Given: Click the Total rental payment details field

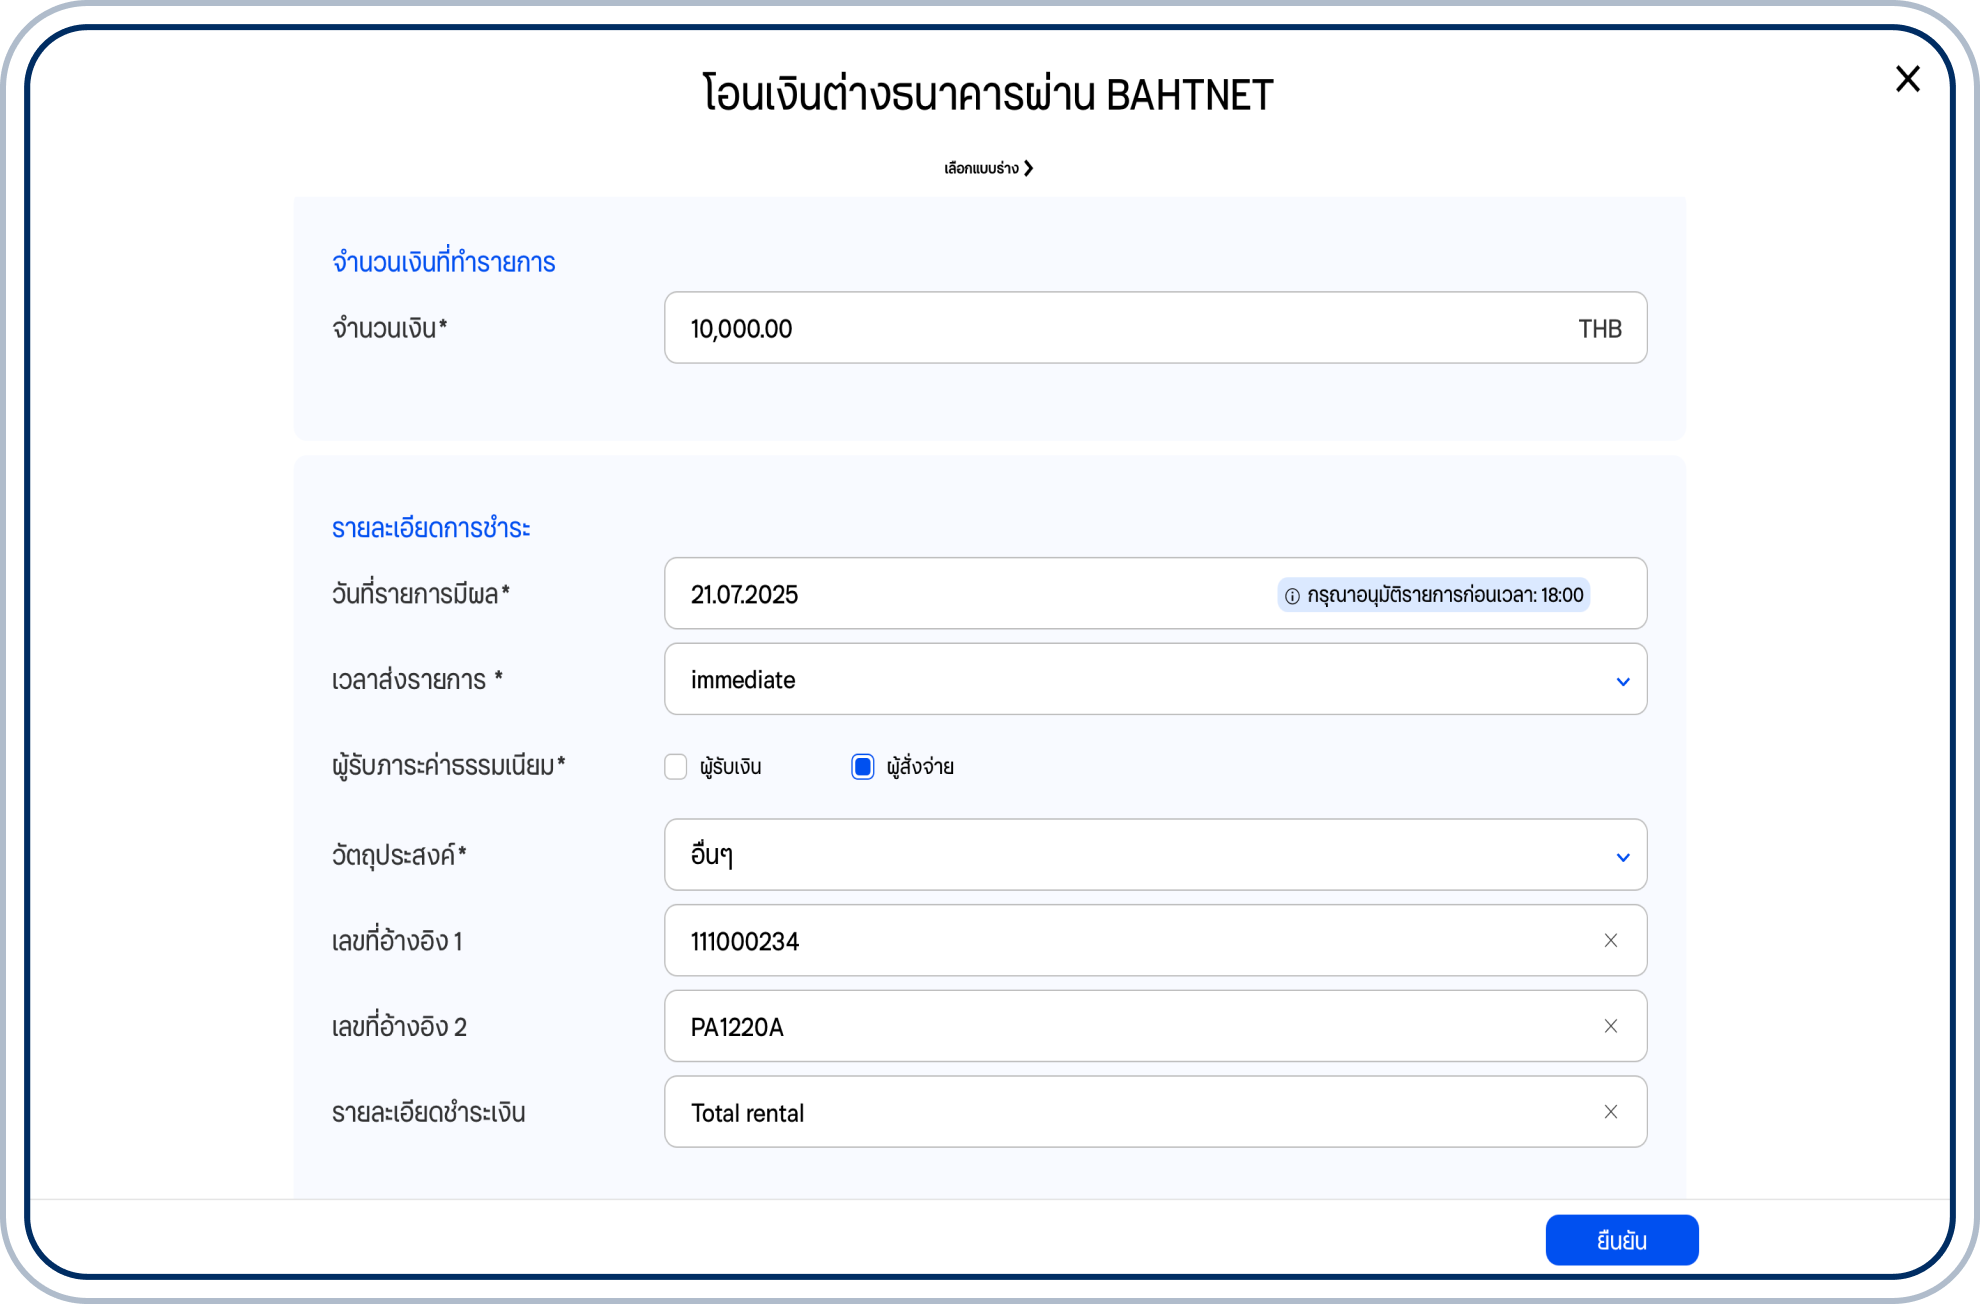Looking at the screenshot, I should (x=1100, y=1113).
